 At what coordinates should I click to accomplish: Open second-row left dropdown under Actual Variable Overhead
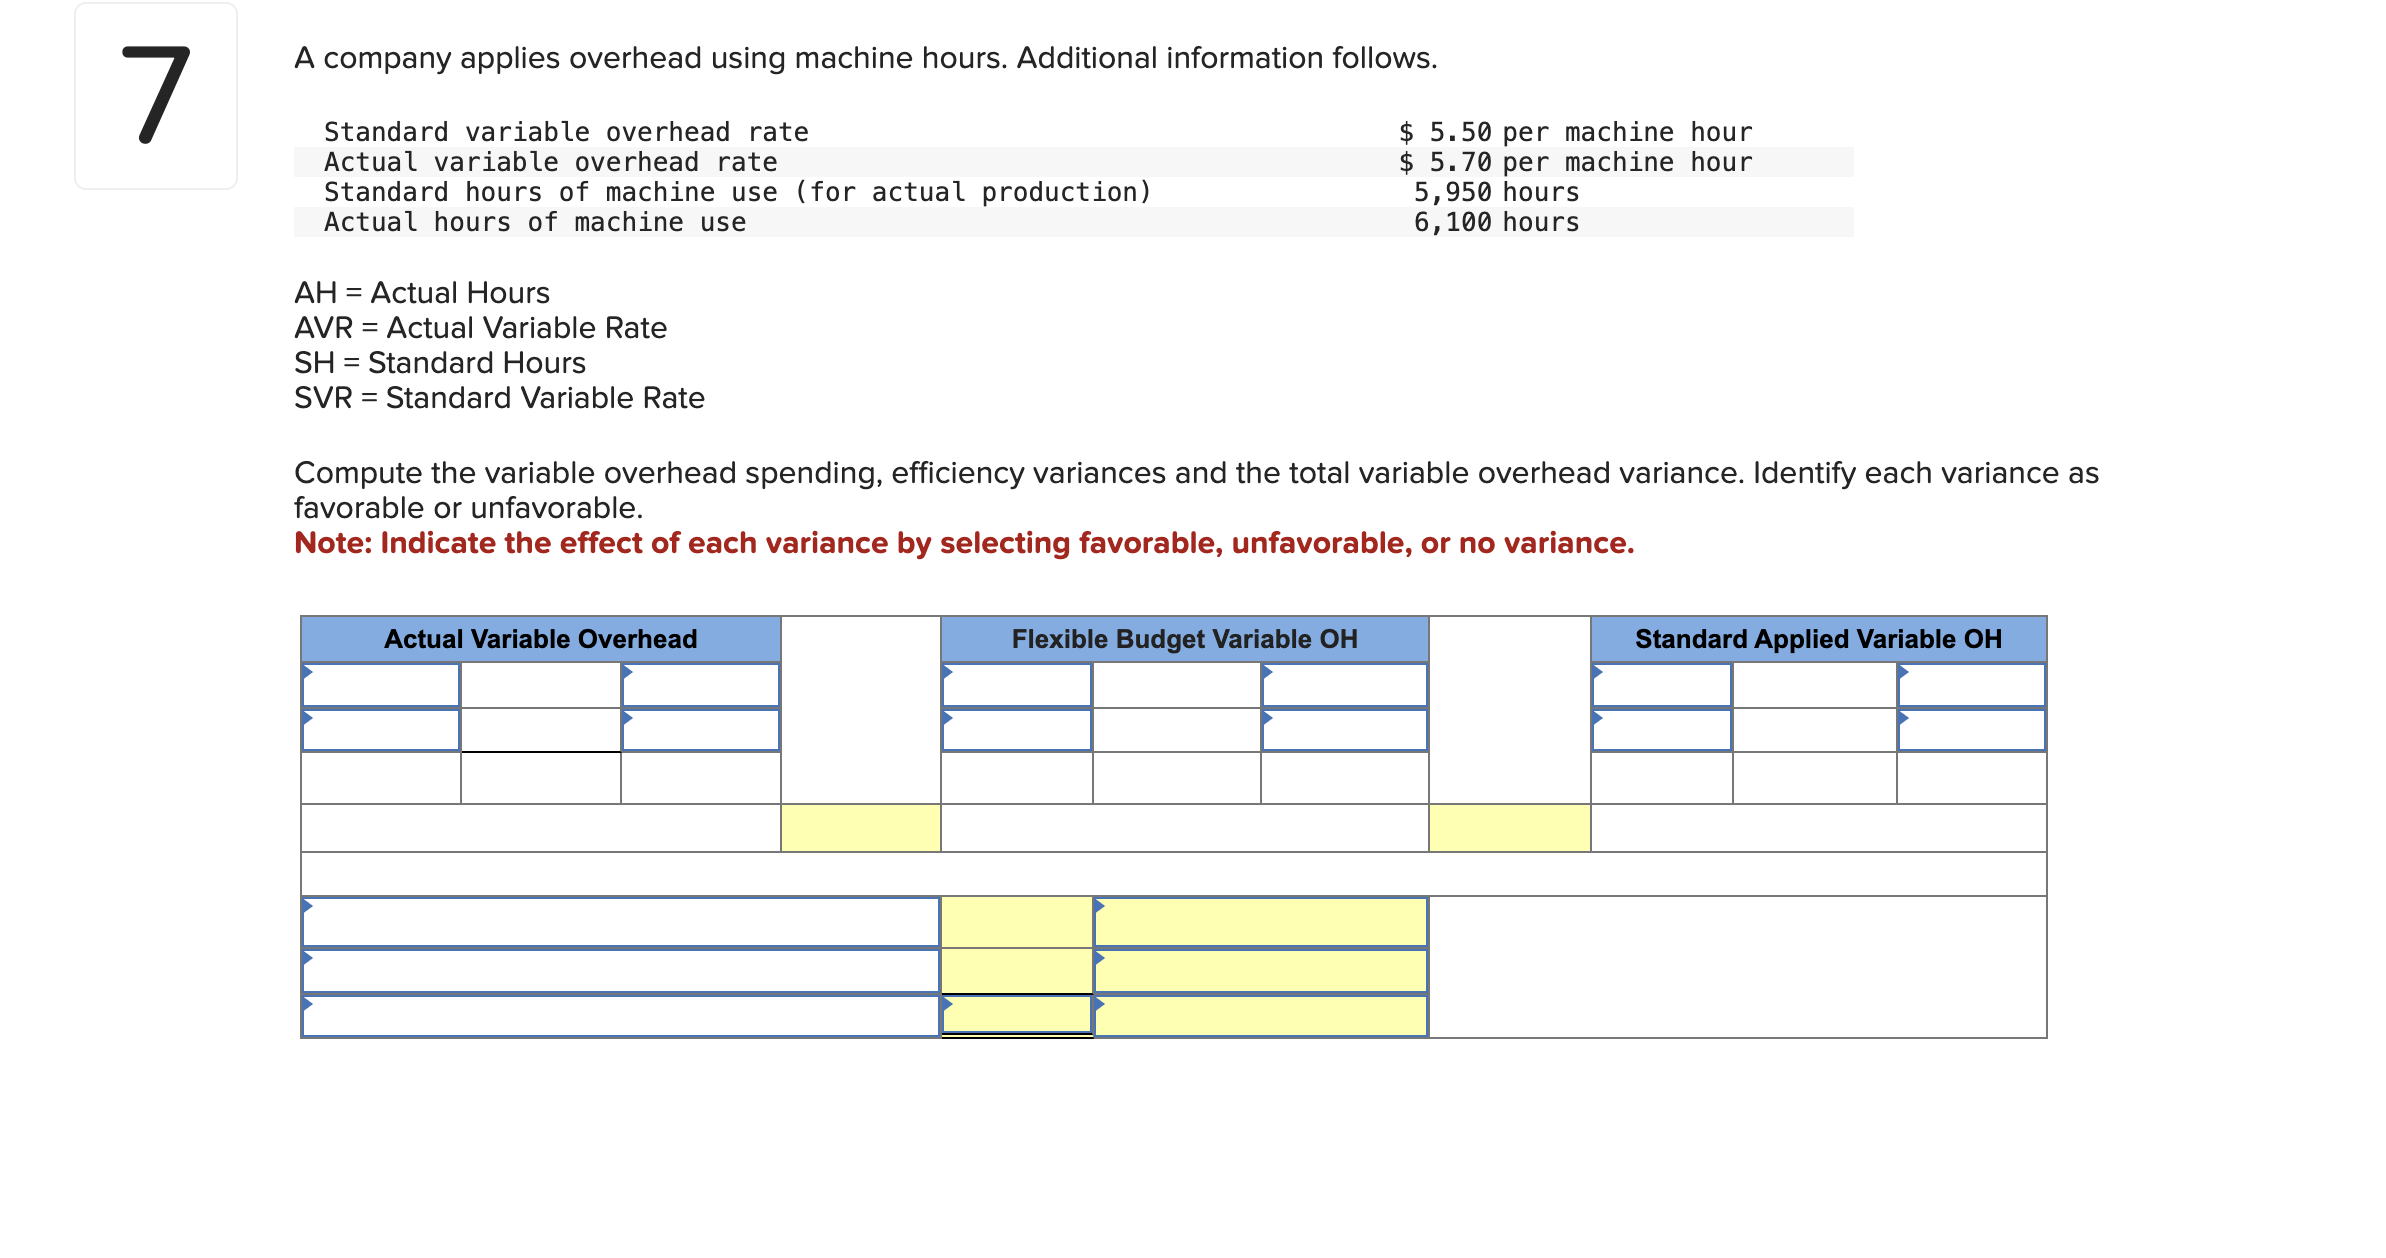pos(380,730)
